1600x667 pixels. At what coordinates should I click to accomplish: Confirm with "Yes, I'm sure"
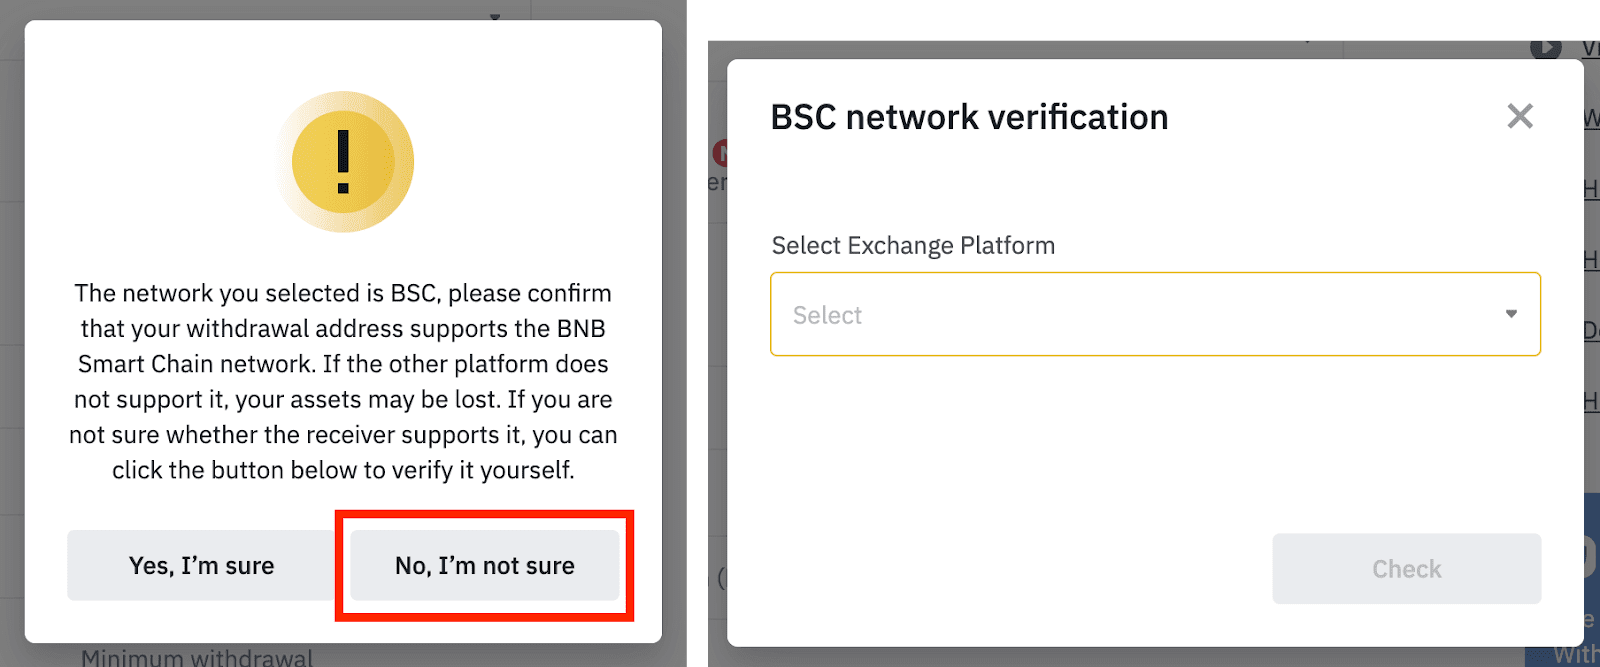[201, 566]
